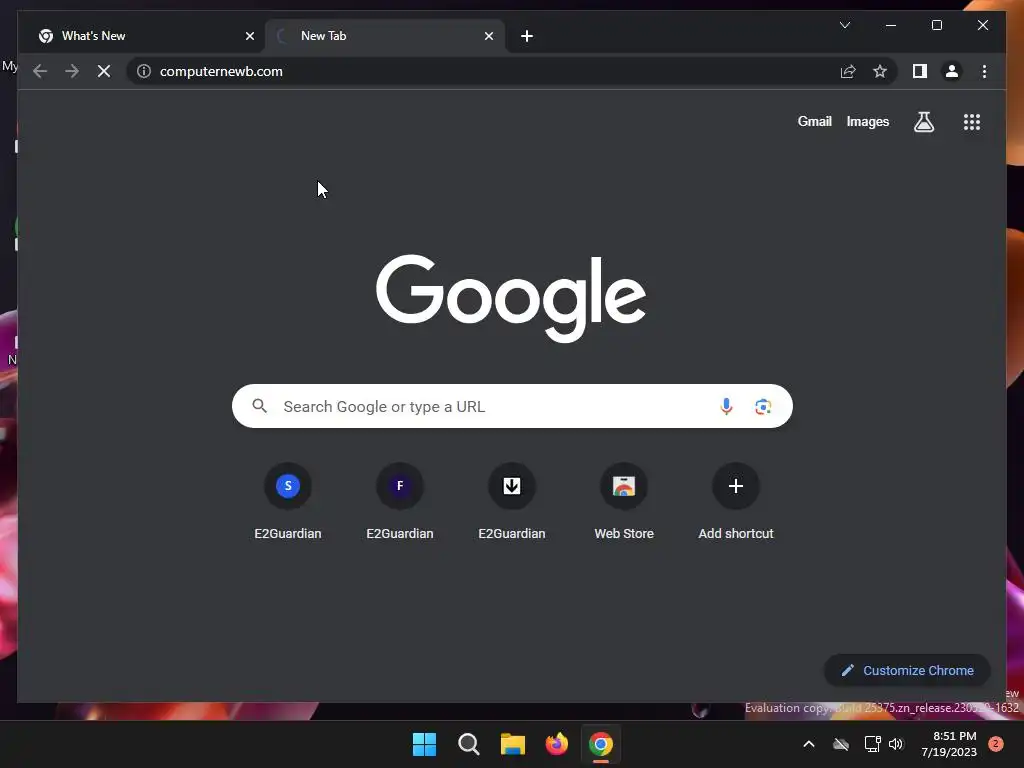Bookmark this tab with the star icon
This screenshot has height=768, width=1024.
coord(880,71)
